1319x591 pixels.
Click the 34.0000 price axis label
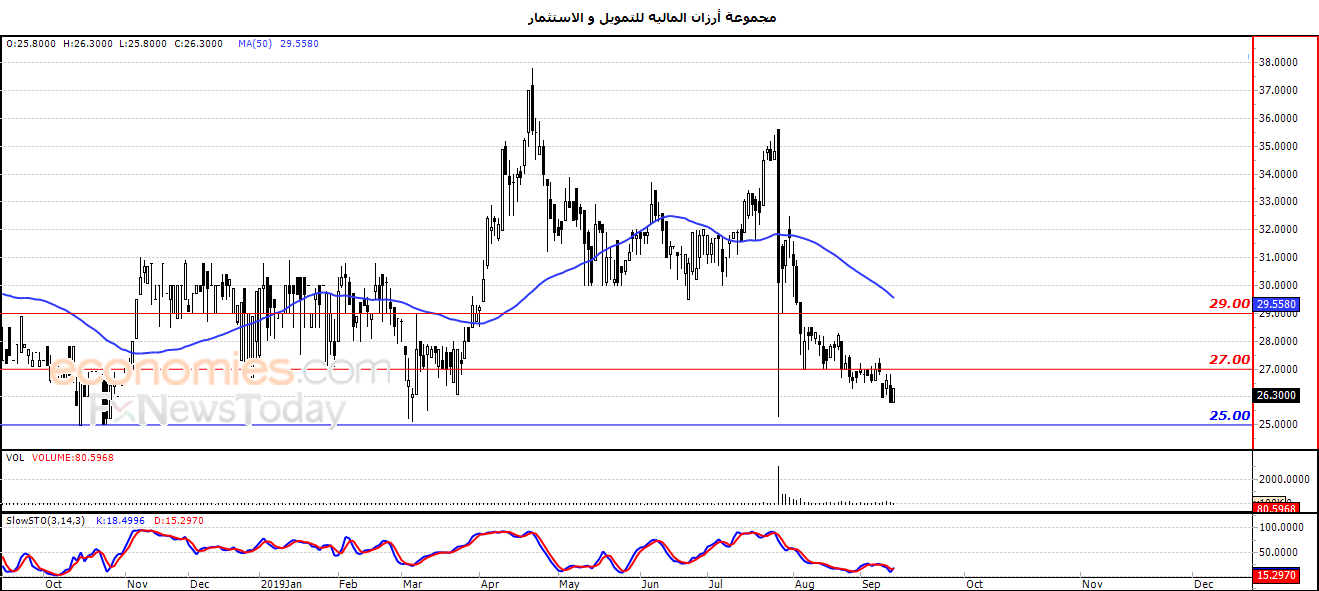click(1279, 174)
